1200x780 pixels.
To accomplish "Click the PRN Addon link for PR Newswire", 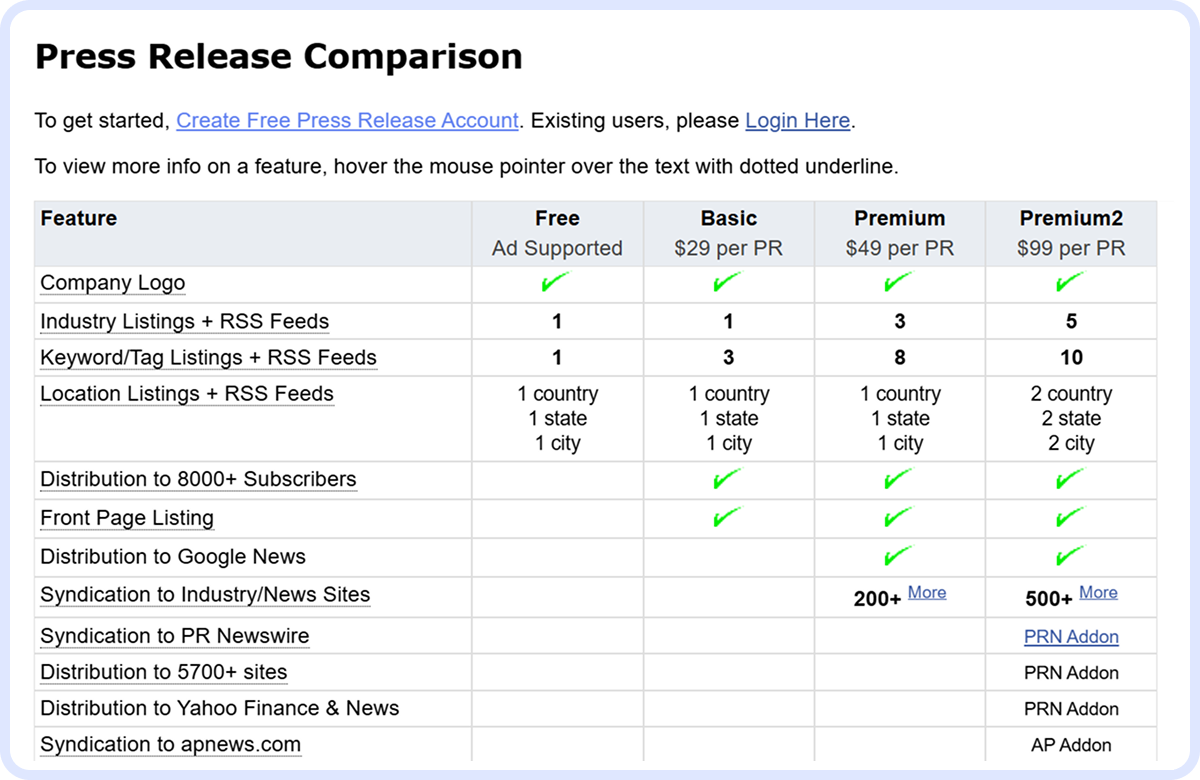I will [x=1071, y=636].
